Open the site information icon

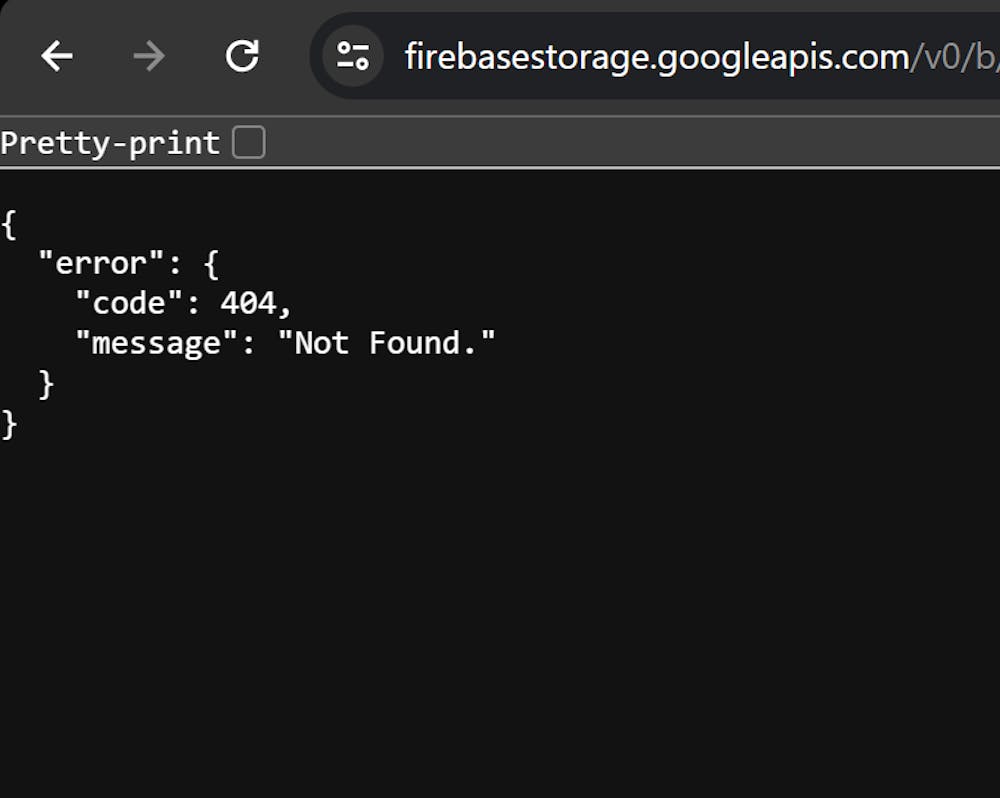point(352,57)
